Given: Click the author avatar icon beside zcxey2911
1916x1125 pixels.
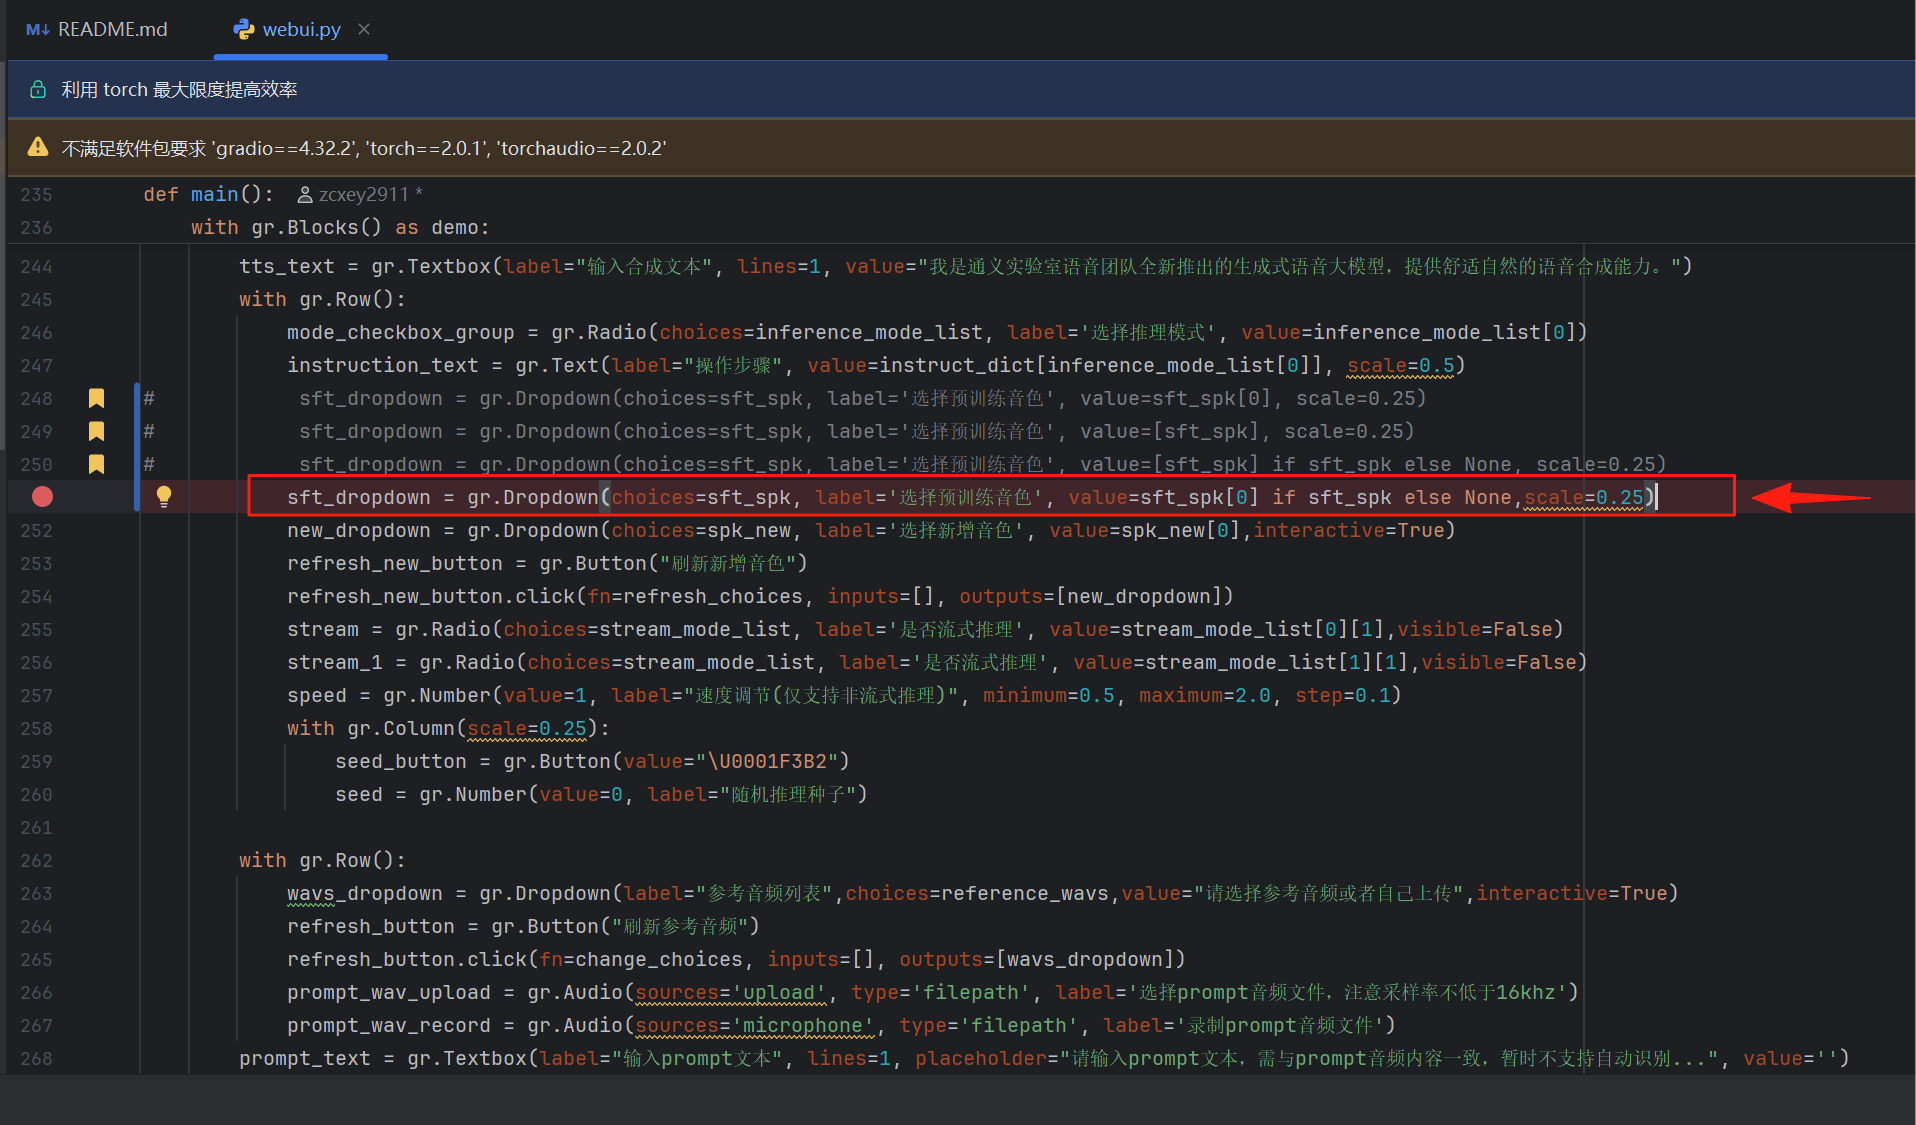Looking at the screenshot, I should [303, 194].
